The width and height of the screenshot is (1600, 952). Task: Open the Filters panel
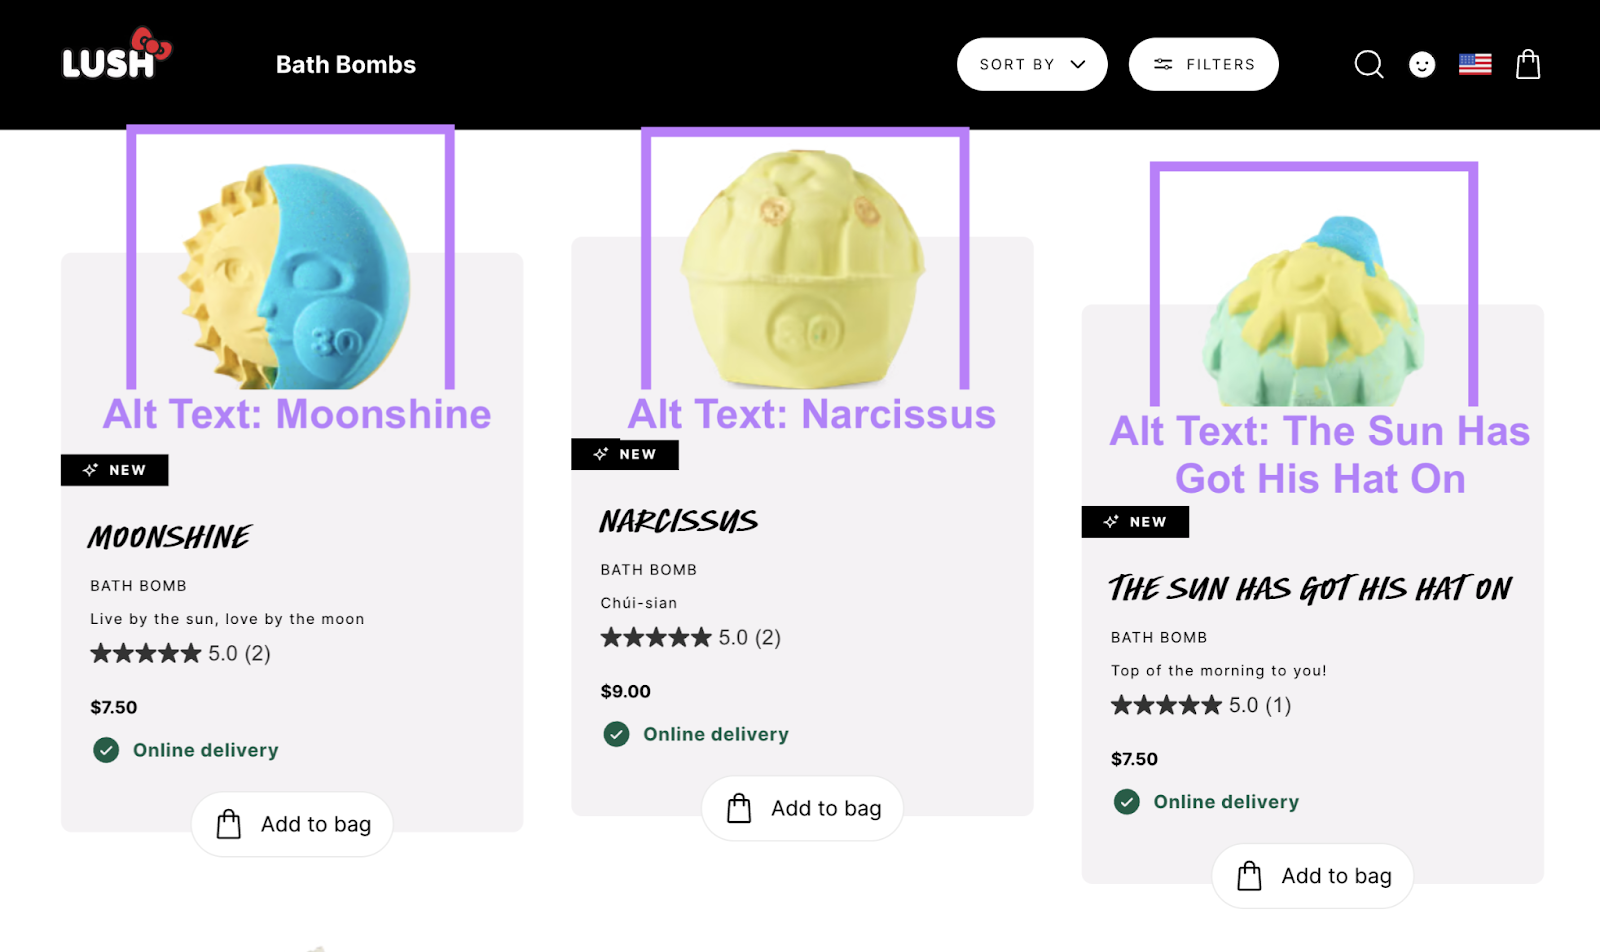(1203, 64)
